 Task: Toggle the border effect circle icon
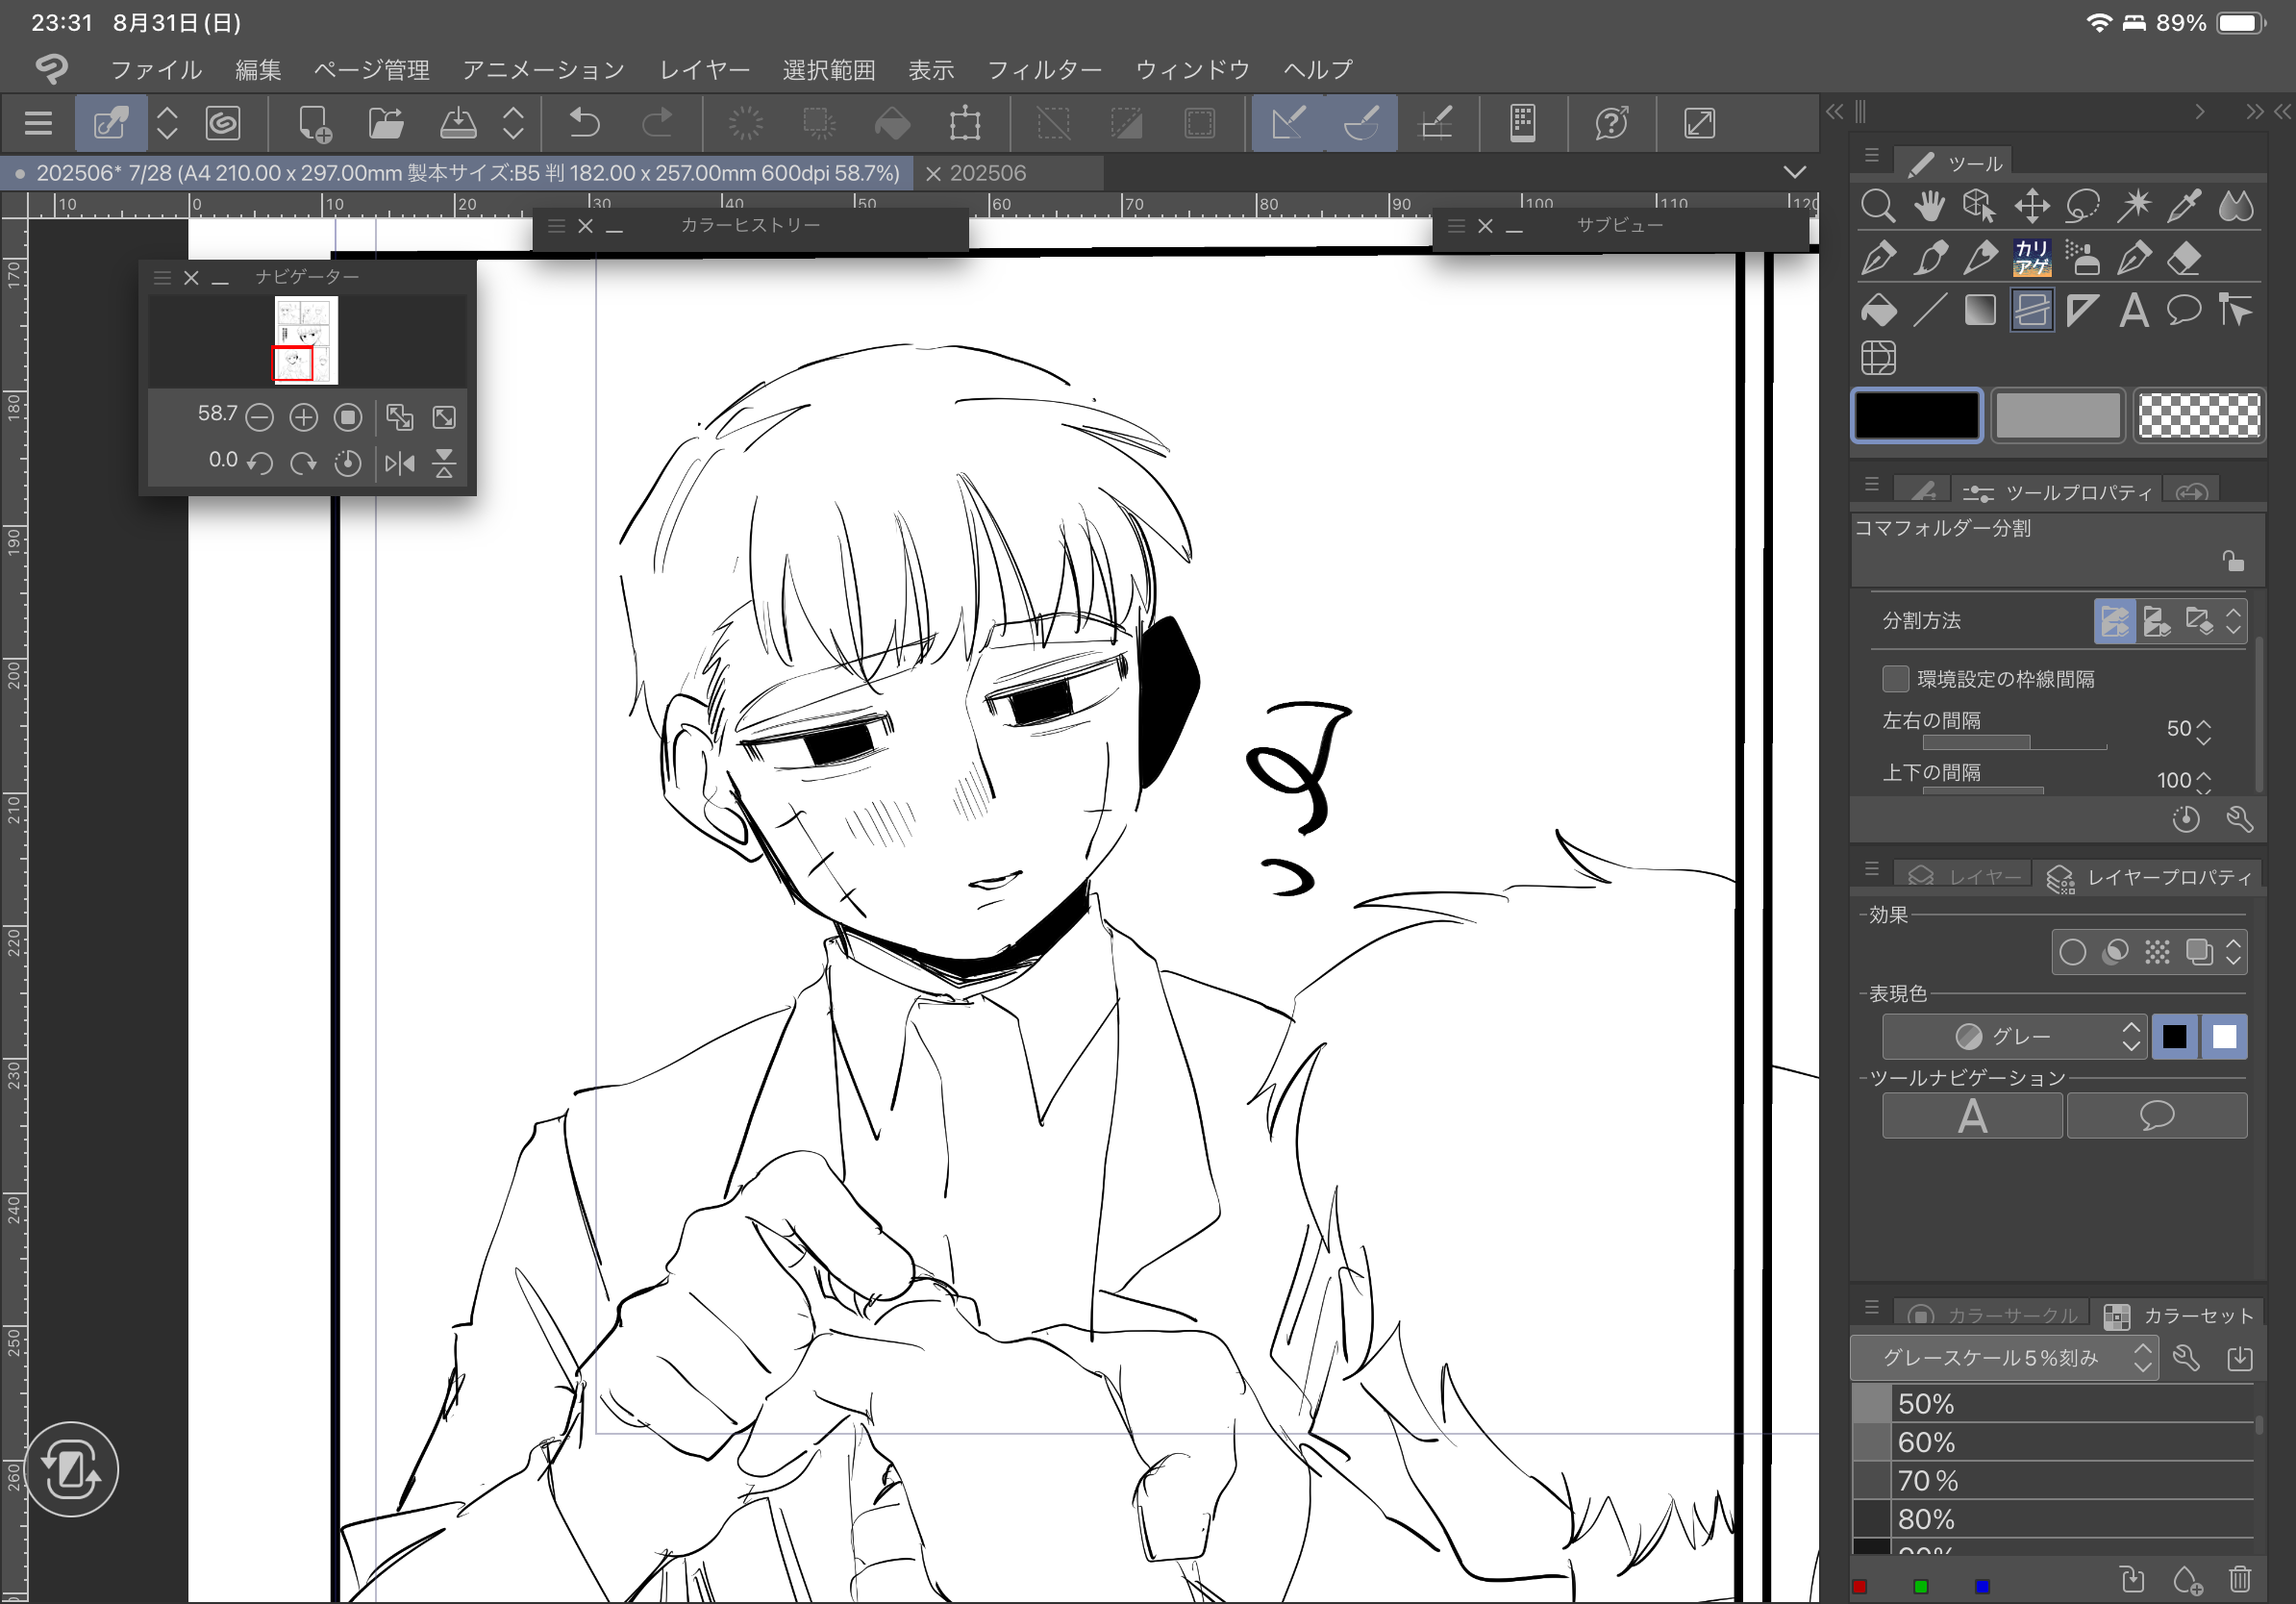pyautogui.click(x=2073, y=952)
